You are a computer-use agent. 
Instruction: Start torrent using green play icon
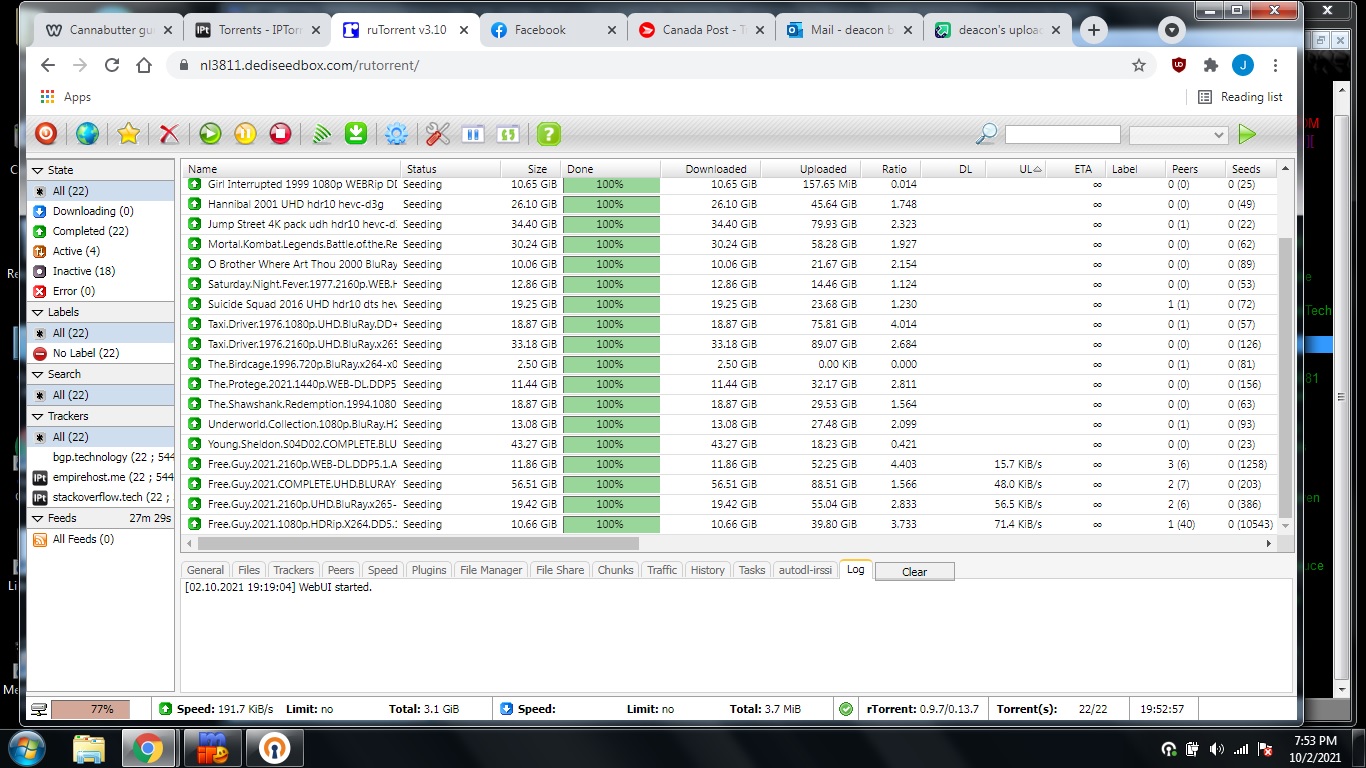click(210, 133)
